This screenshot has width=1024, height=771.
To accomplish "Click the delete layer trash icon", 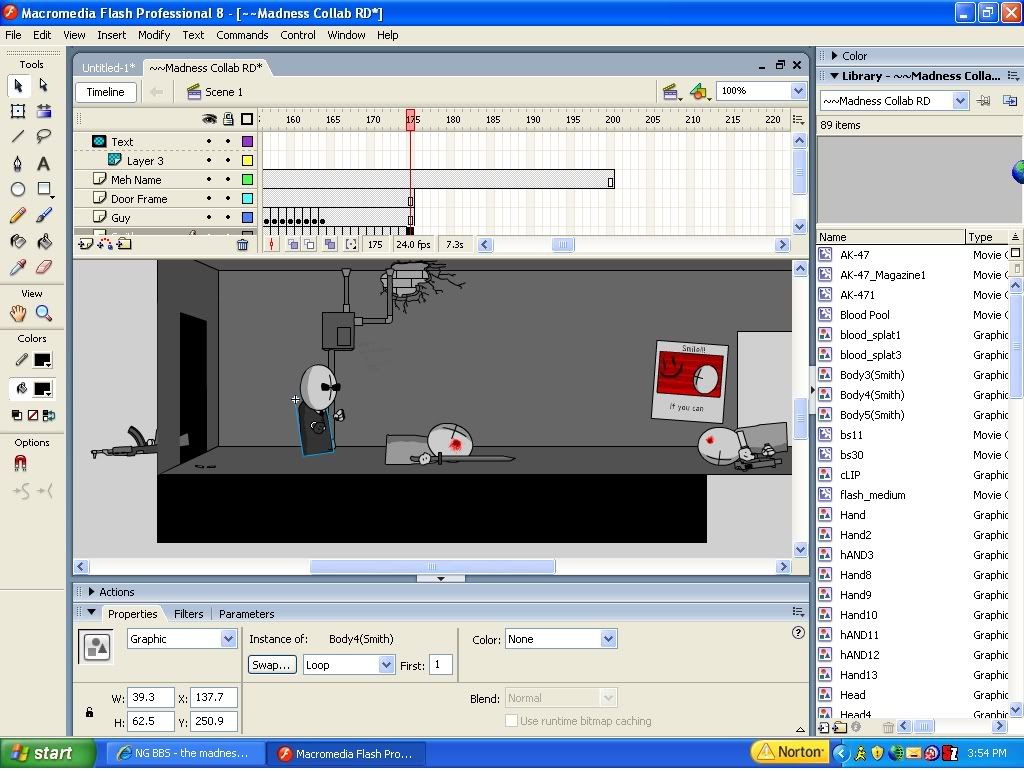I will (x=242, y=244).
